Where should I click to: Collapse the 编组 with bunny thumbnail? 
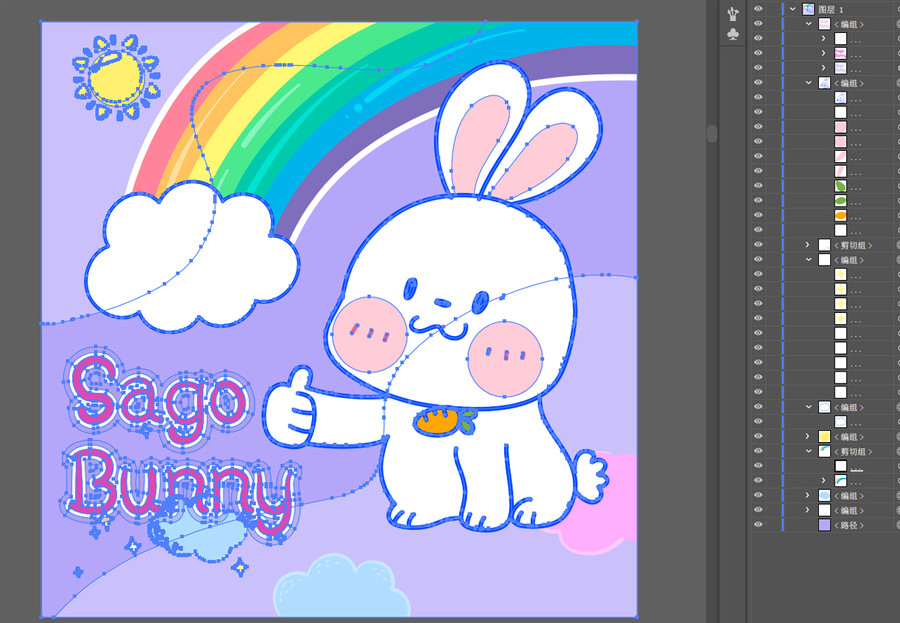point(809,83)
